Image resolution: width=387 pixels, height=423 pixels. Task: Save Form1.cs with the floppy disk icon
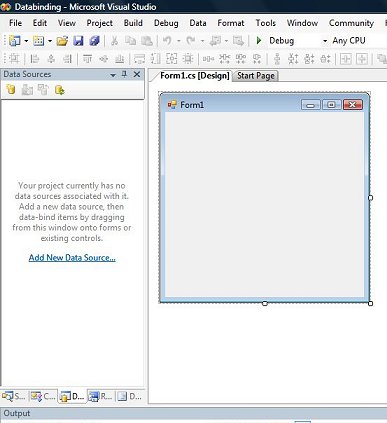tap(78, 41)
